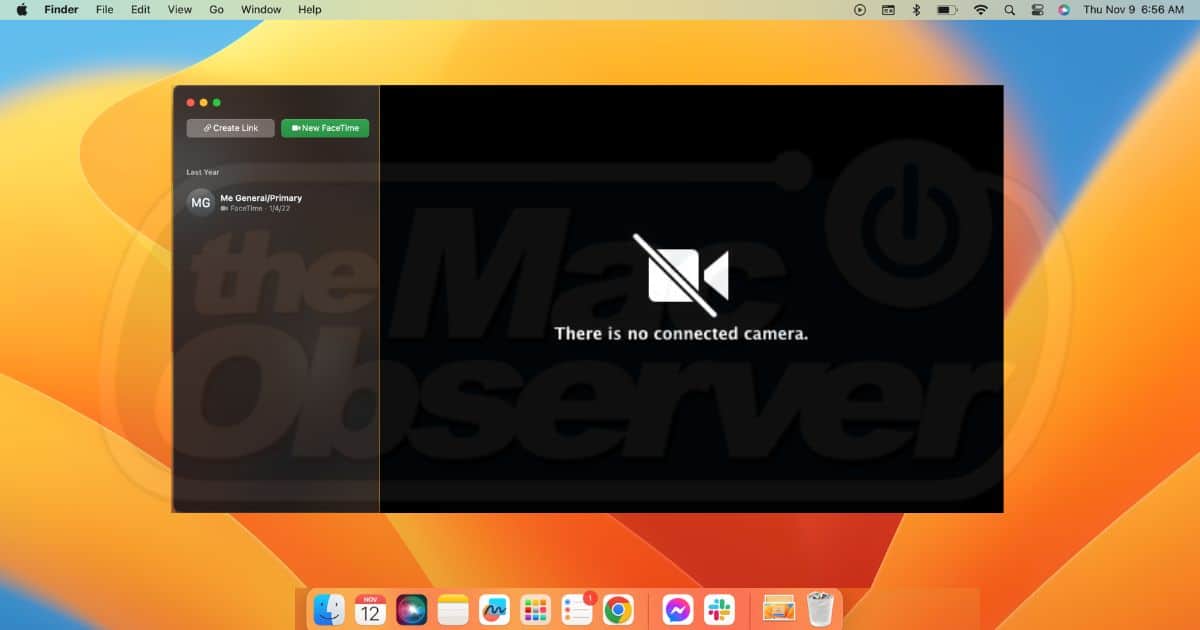Open Control Center in menu bar
The image size is (1200, 630).
[x=1036, y=9]
